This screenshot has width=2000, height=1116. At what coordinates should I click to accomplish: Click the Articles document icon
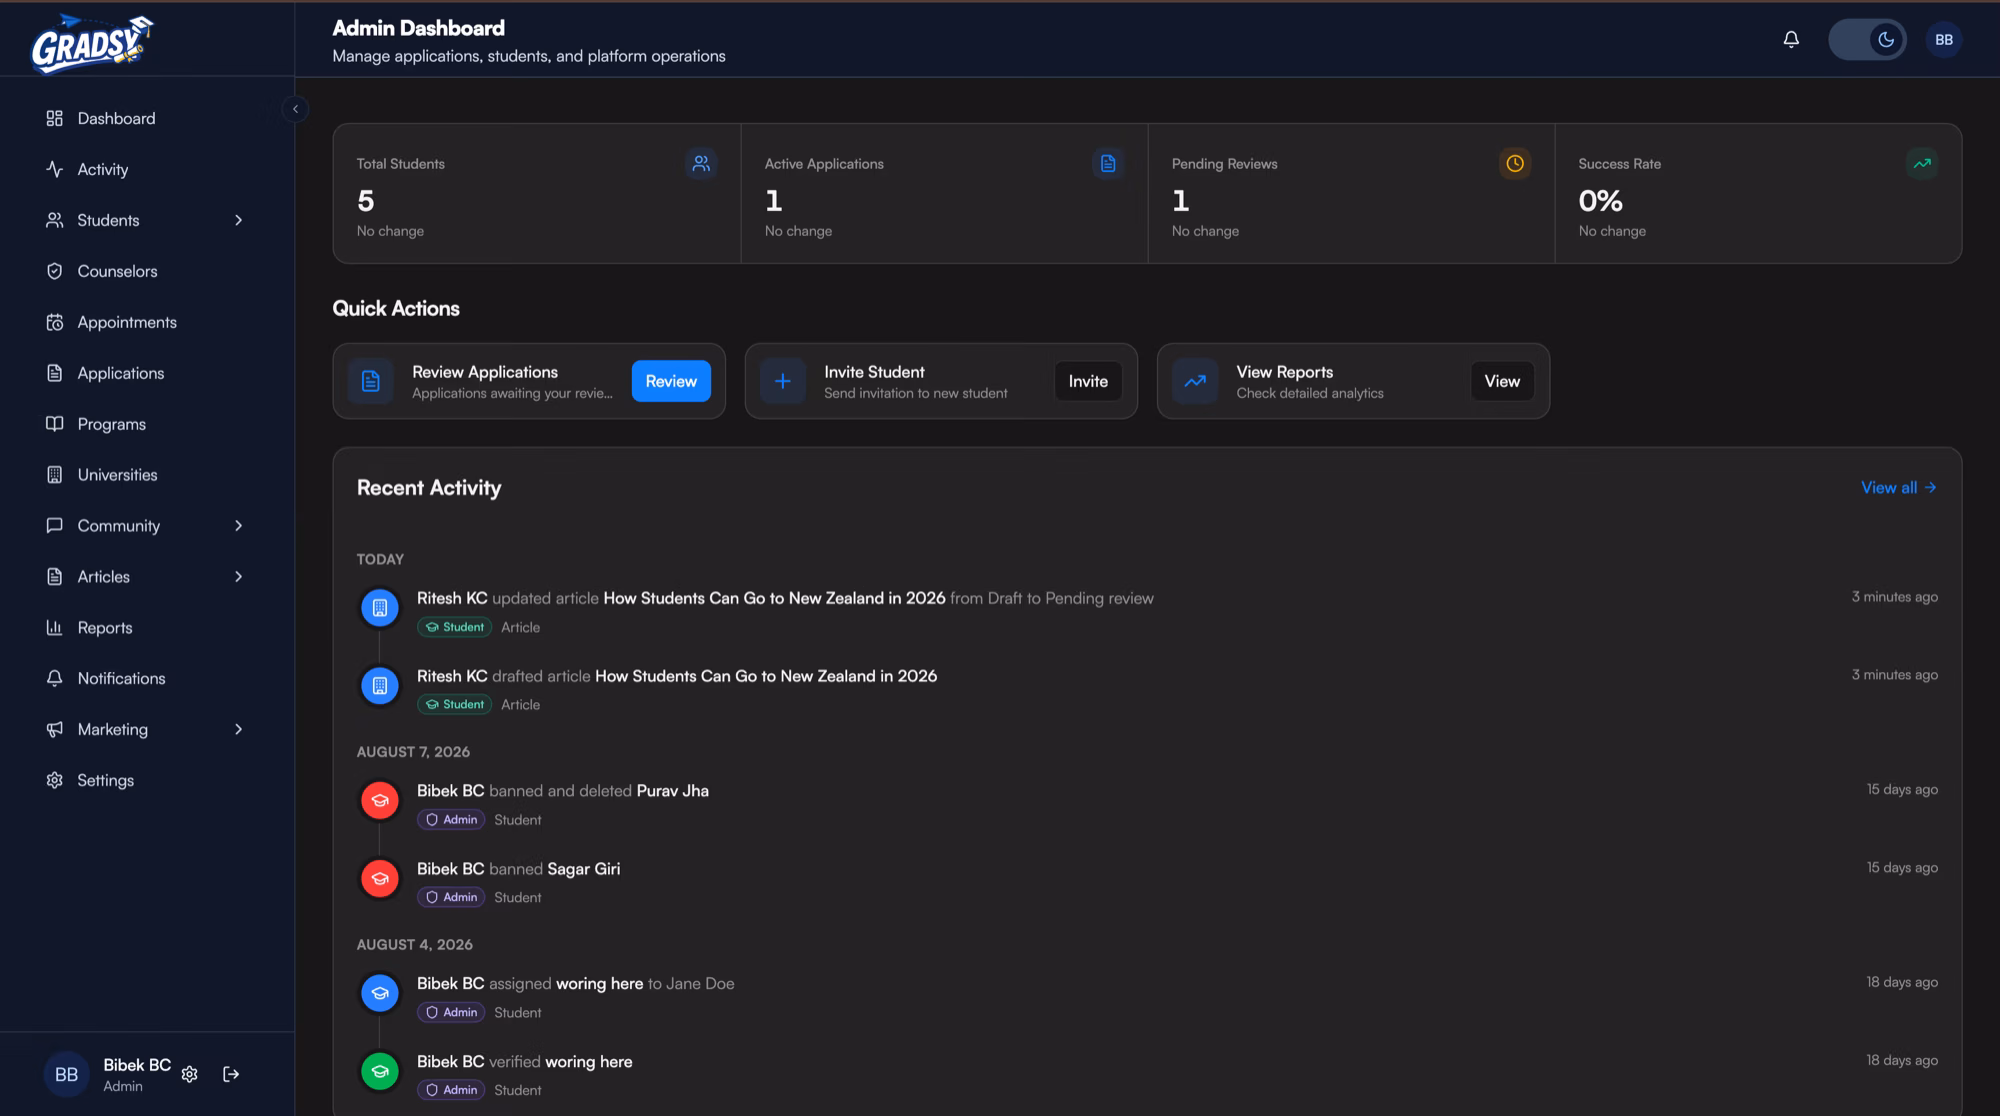[x=54, y=577]
